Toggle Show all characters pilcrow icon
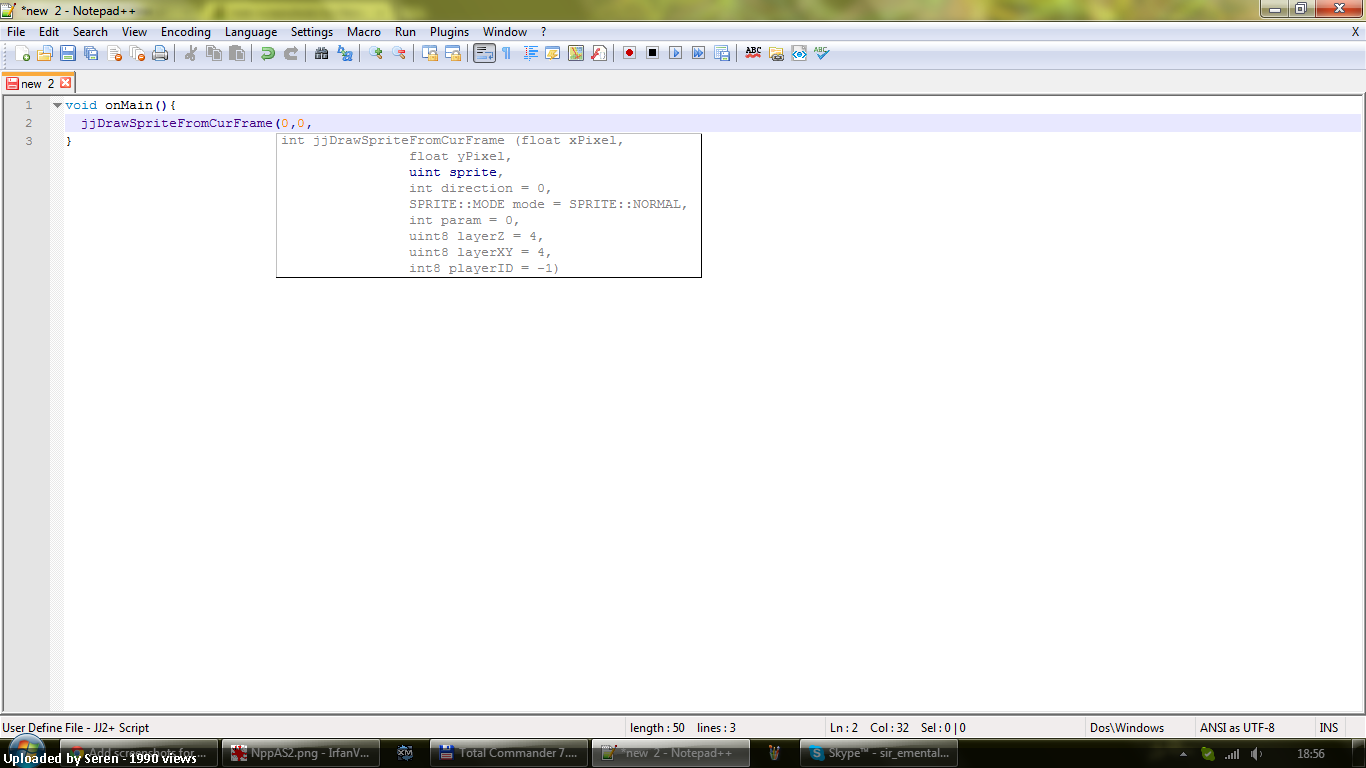1366x768 pixels. [507, 53]
